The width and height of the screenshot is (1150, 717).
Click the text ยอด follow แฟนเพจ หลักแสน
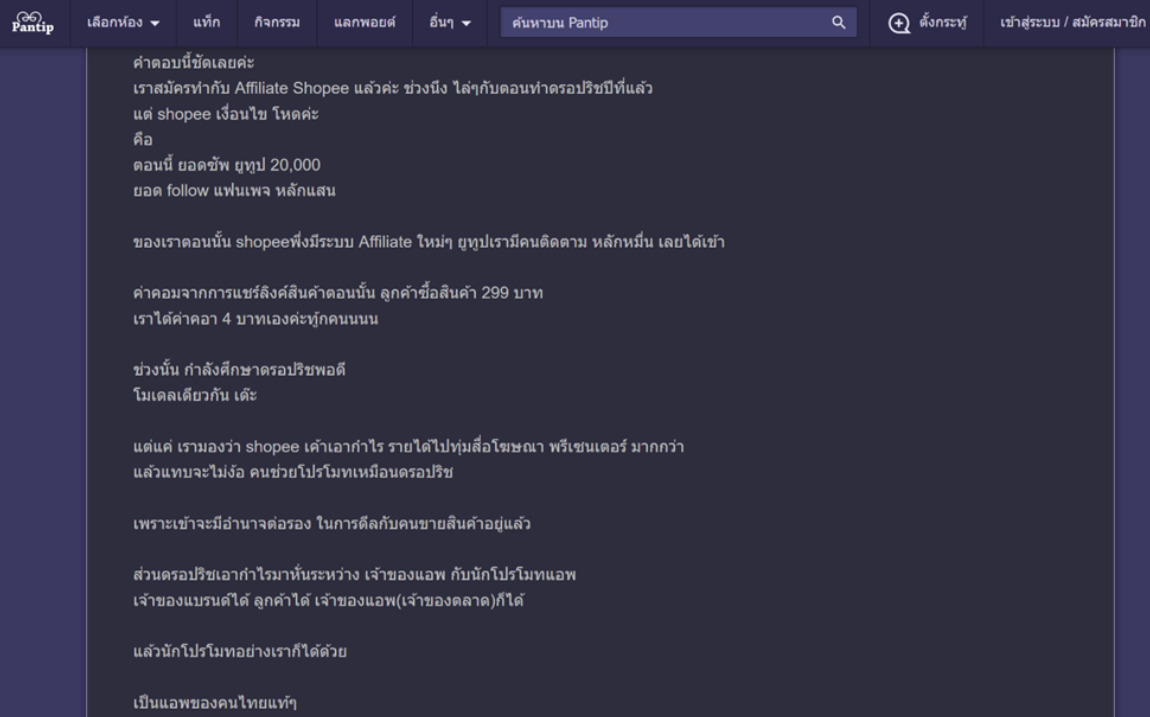(x=234, y=191)
